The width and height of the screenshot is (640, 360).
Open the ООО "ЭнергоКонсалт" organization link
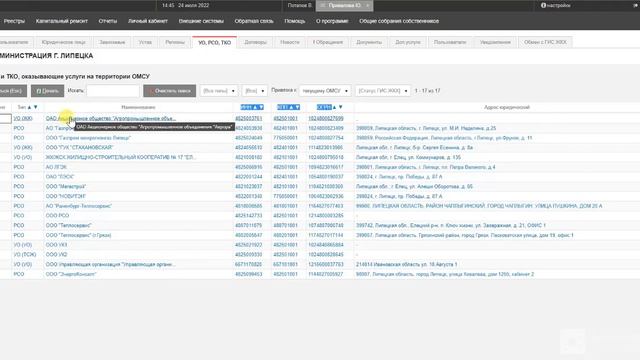coord(71,274)
